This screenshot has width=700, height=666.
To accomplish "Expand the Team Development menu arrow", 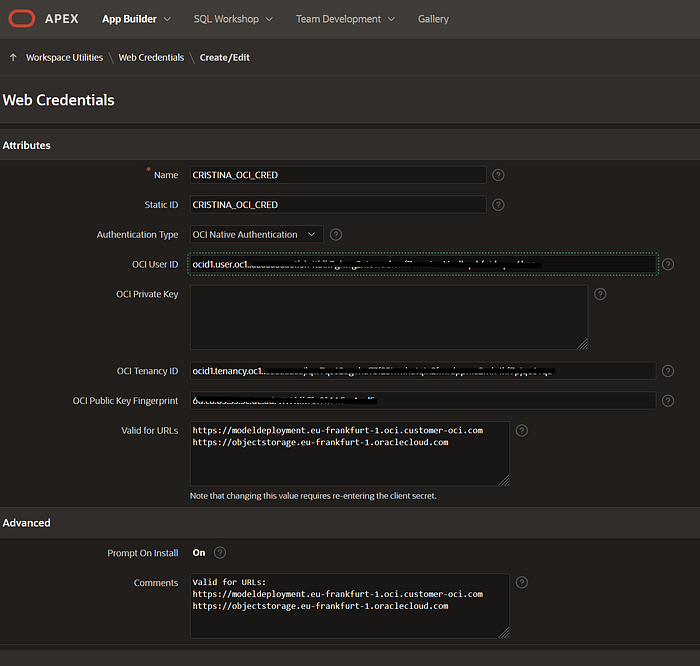I will click(x=391, y=19).
